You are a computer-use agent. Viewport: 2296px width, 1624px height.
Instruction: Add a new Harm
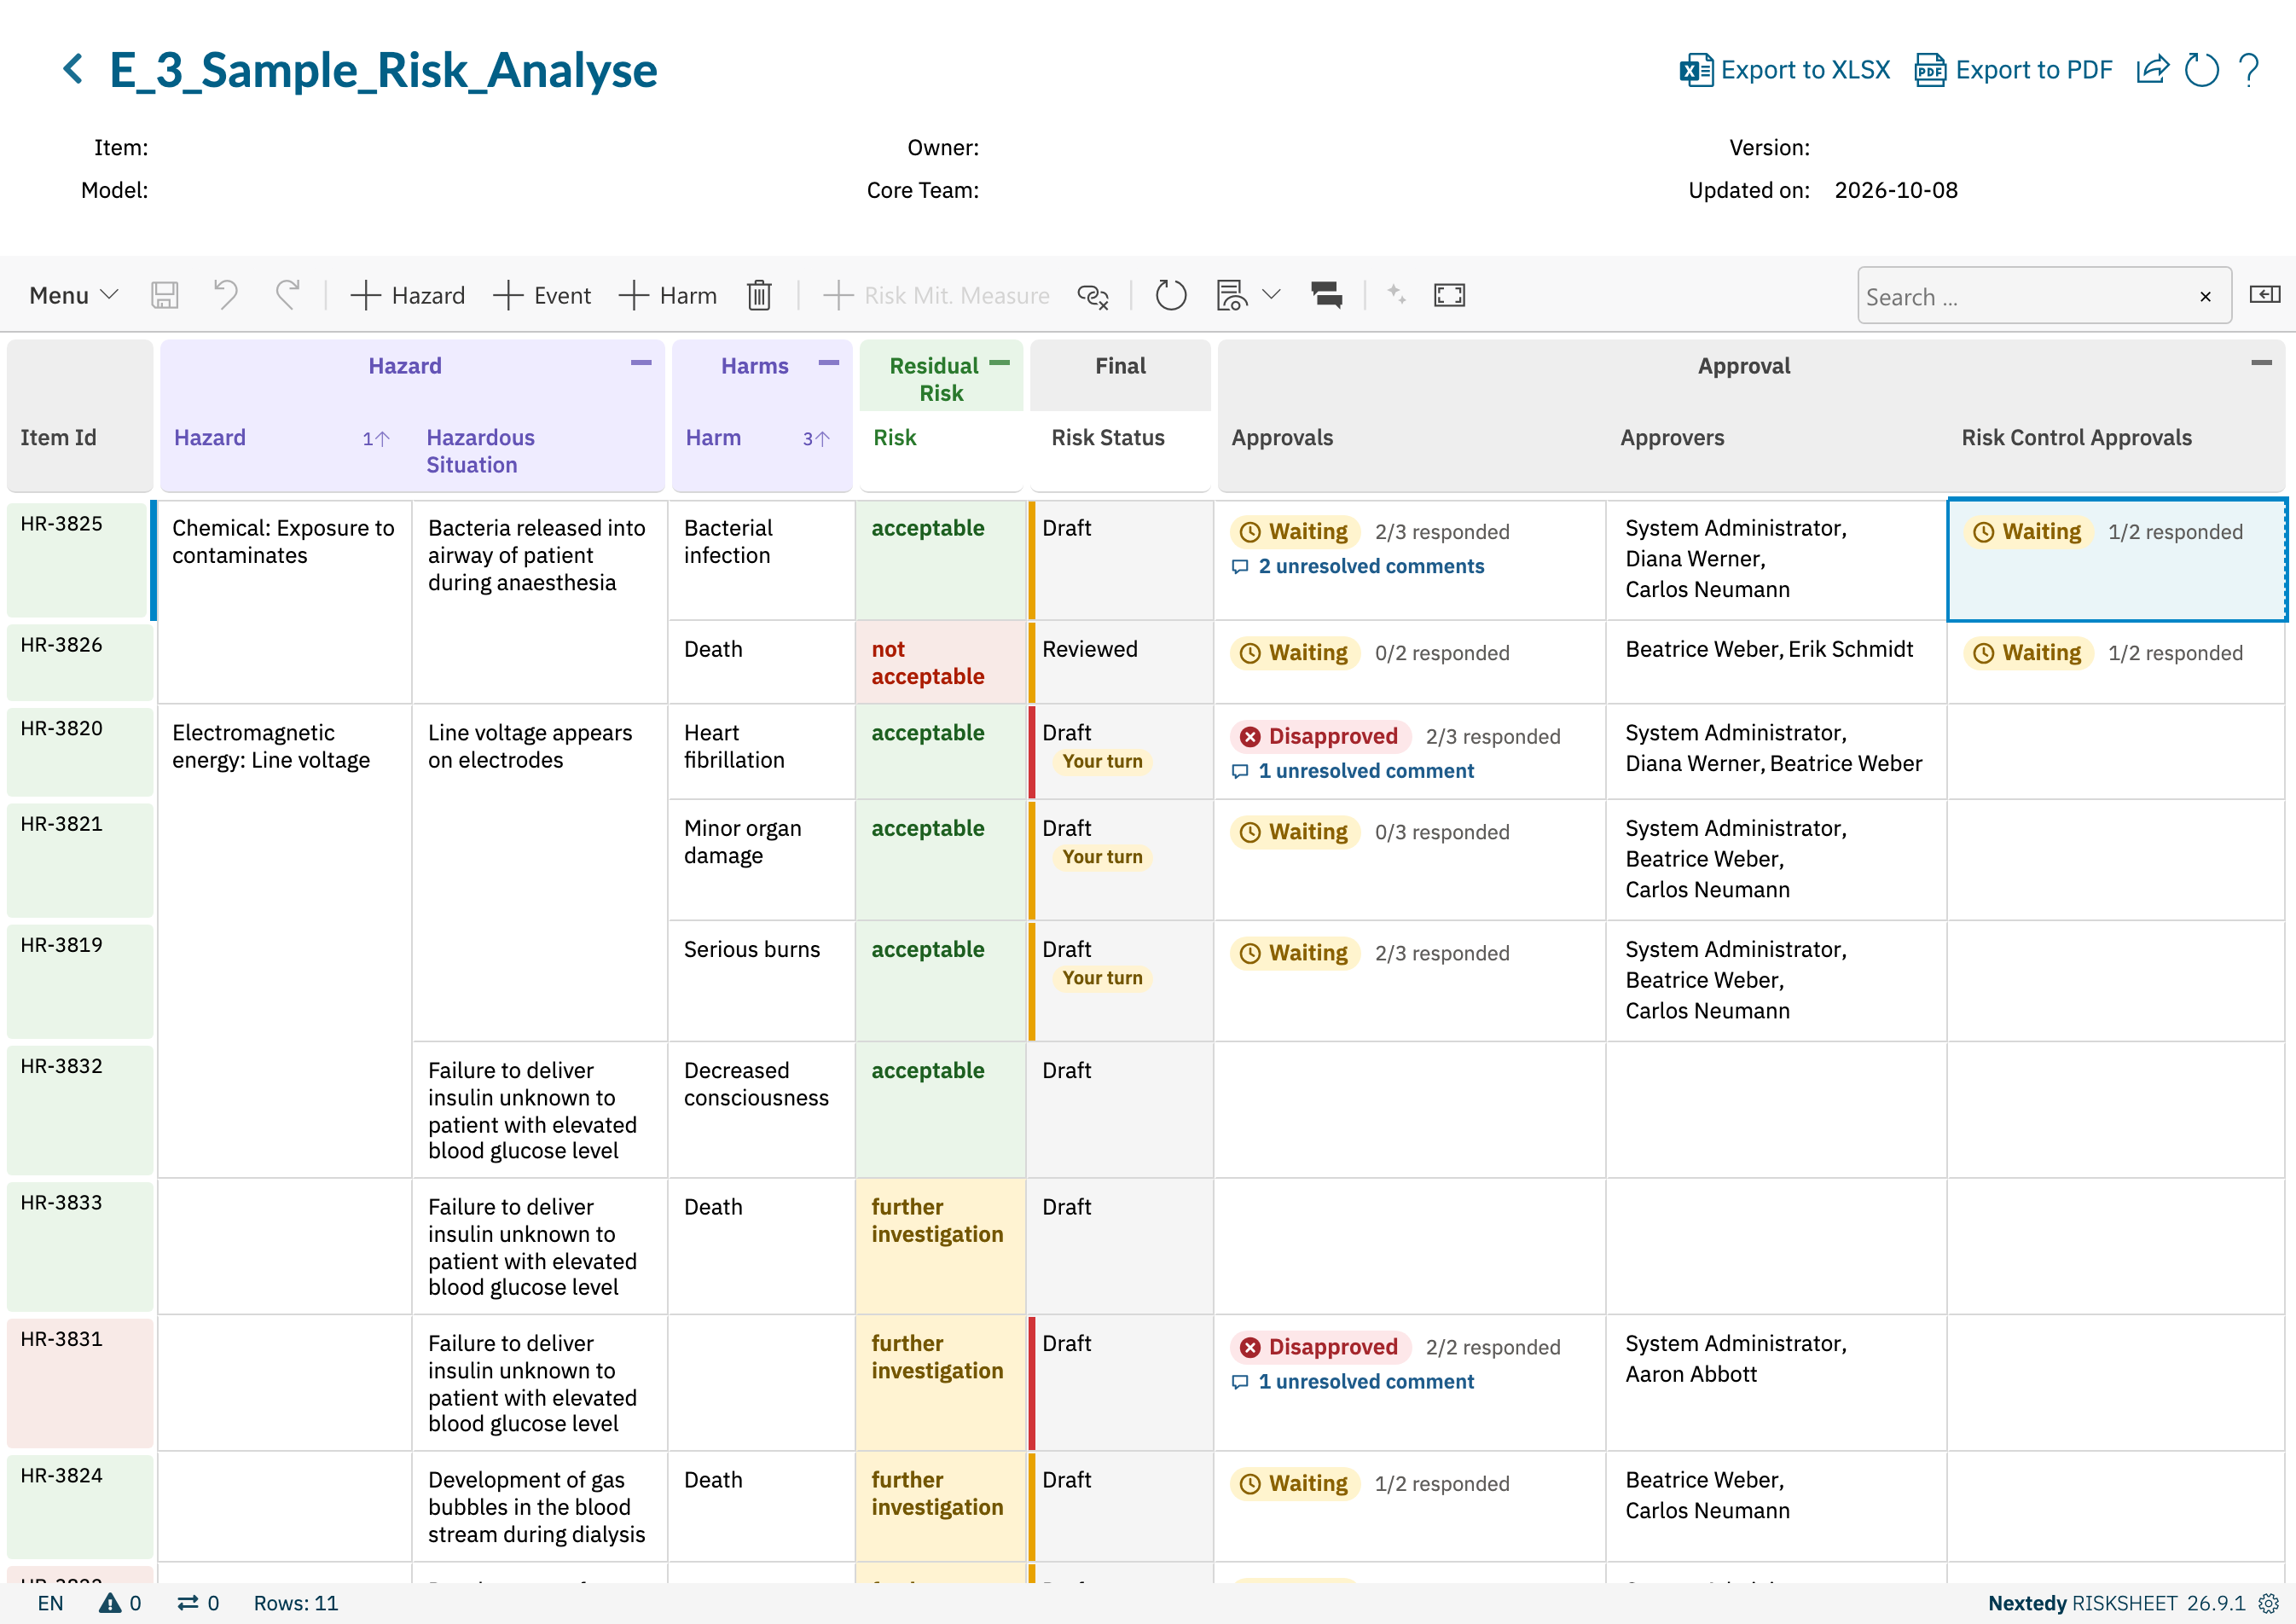(x=667, y=295)
